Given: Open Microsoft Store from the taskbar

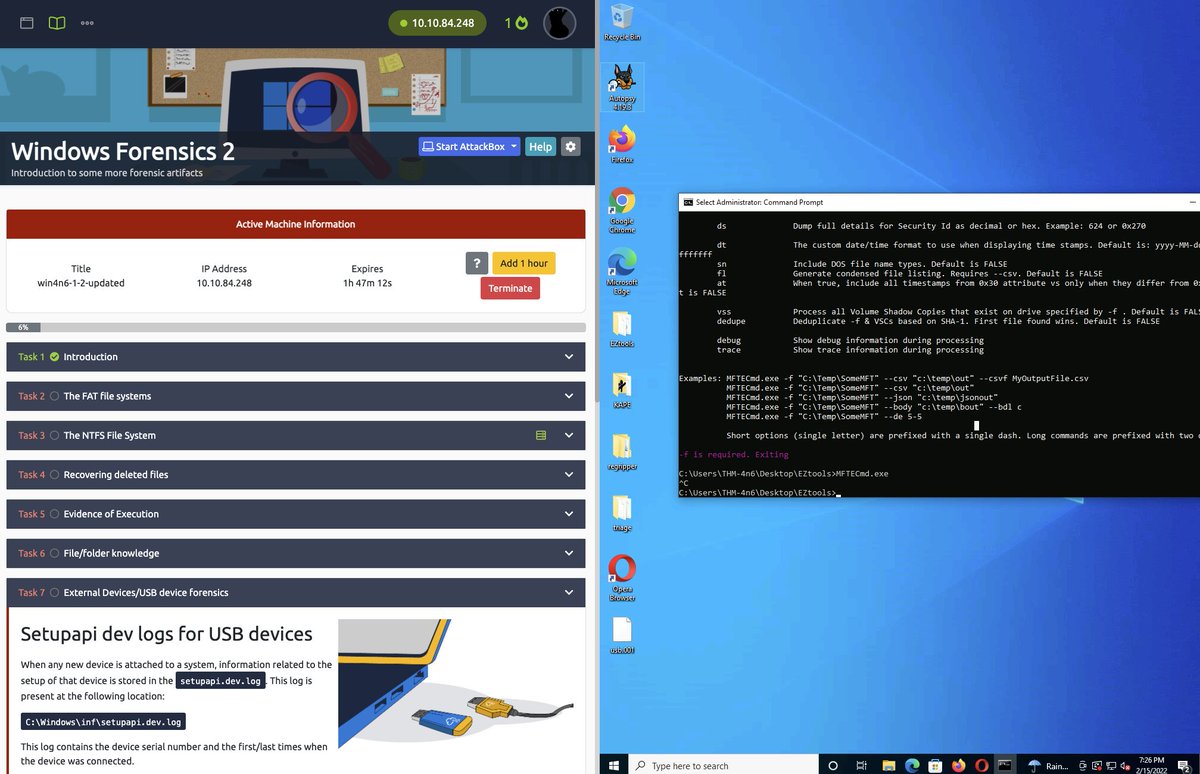Looking at the screenshot, I should pos(934,765).
